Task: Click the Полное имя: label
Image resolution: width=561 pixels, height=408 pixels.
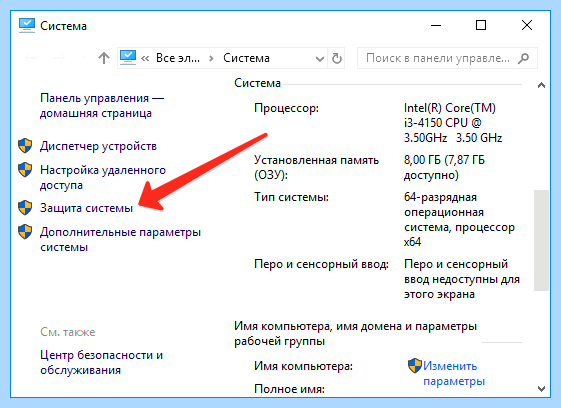Action: tap(289, 389)
